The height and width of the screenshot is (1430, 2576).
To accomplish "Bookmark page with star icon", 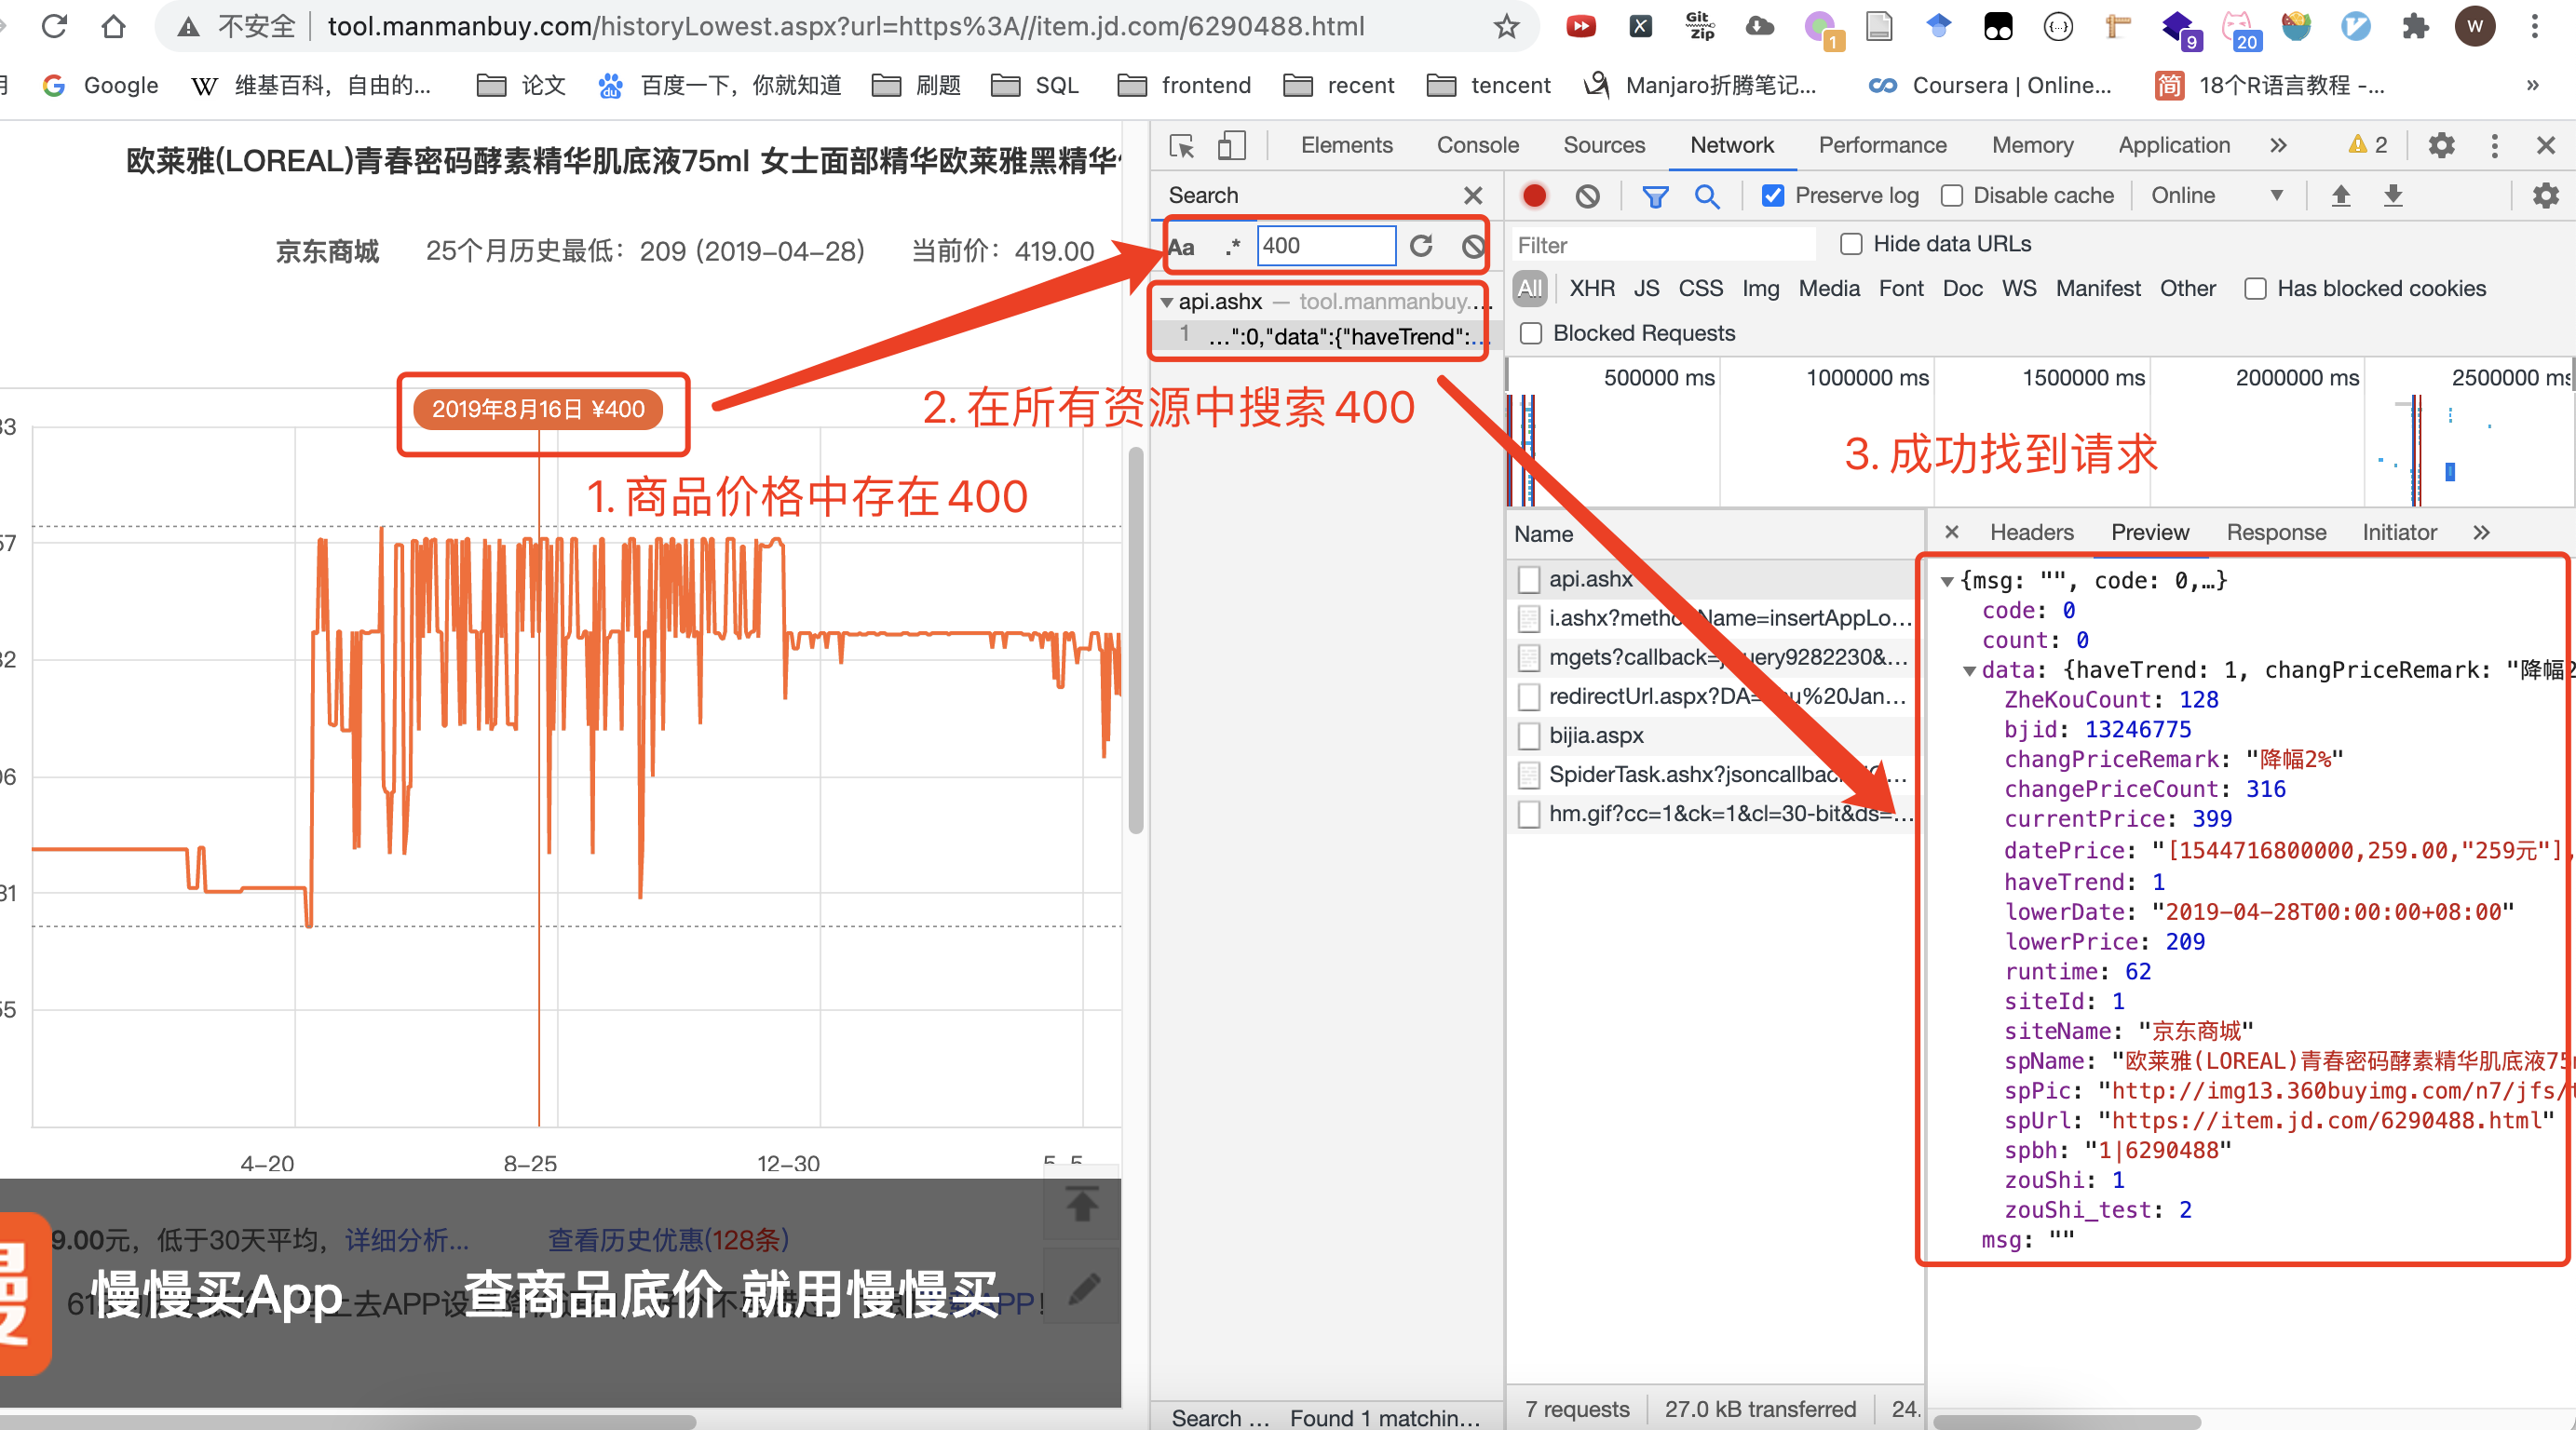I will pos(1506,27).
